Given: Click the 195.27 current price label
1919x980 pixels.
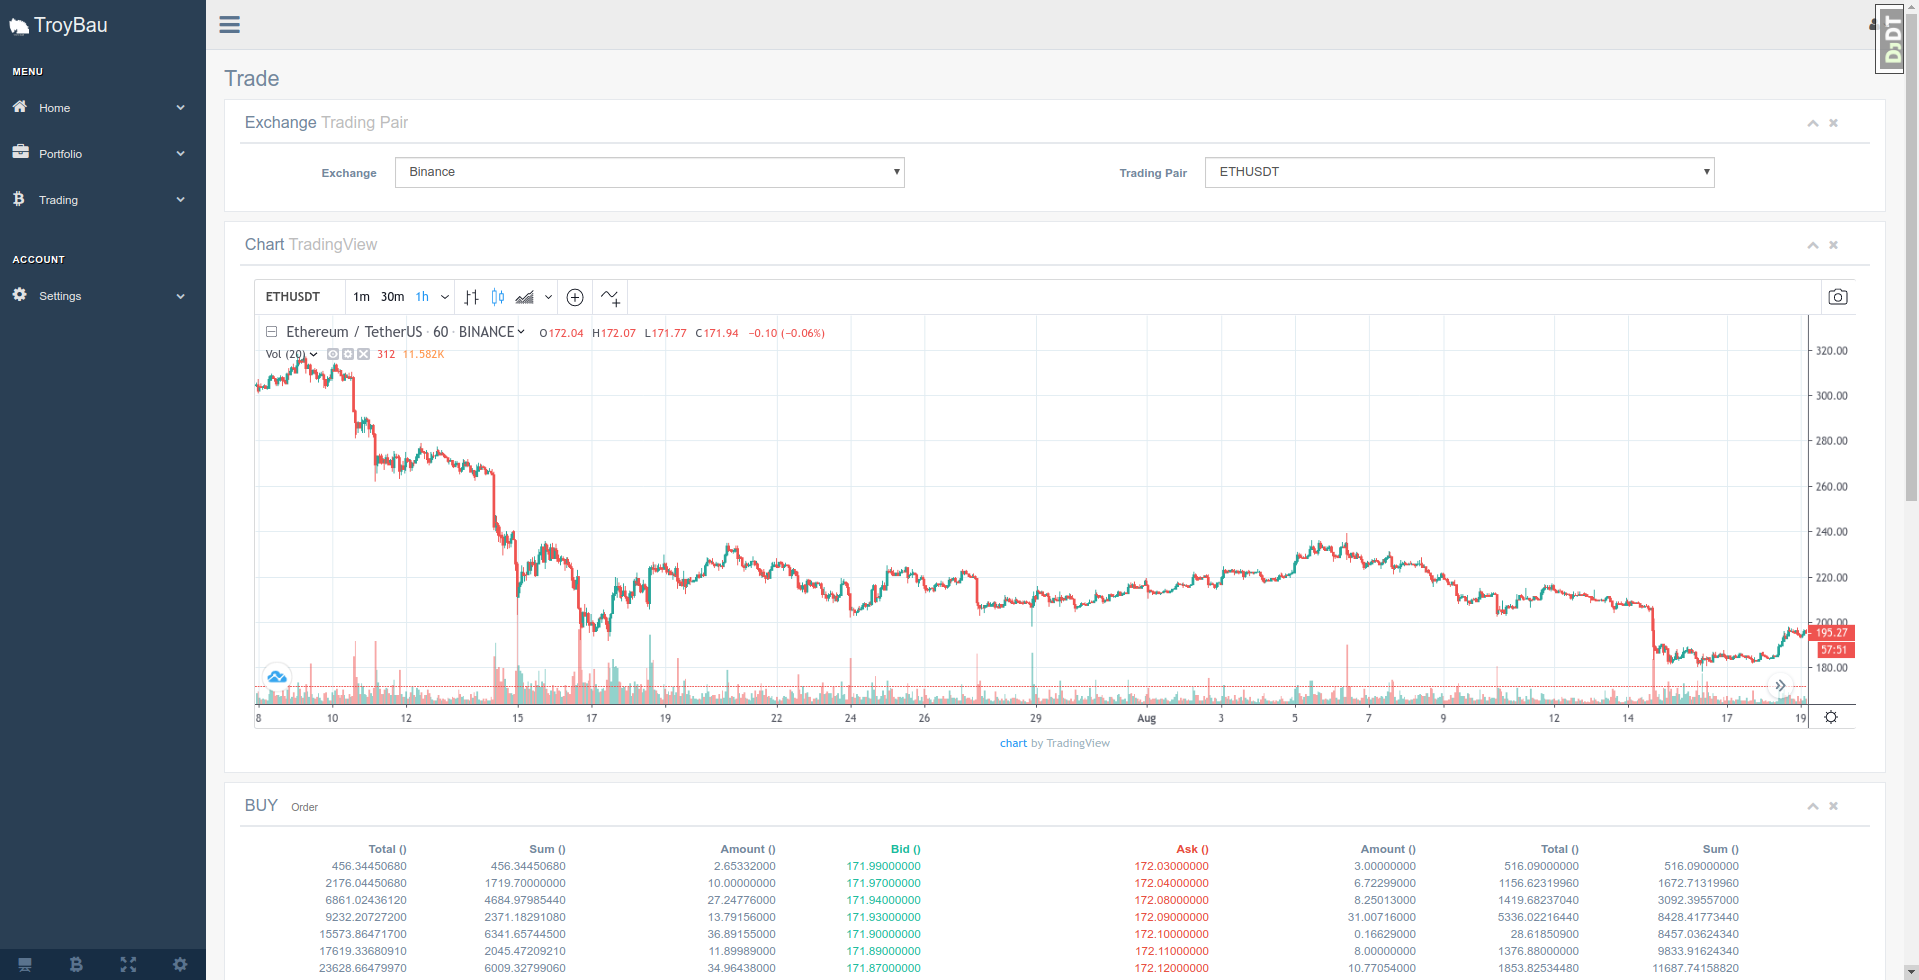Looking at the screenshot, I should point(1832,633).
